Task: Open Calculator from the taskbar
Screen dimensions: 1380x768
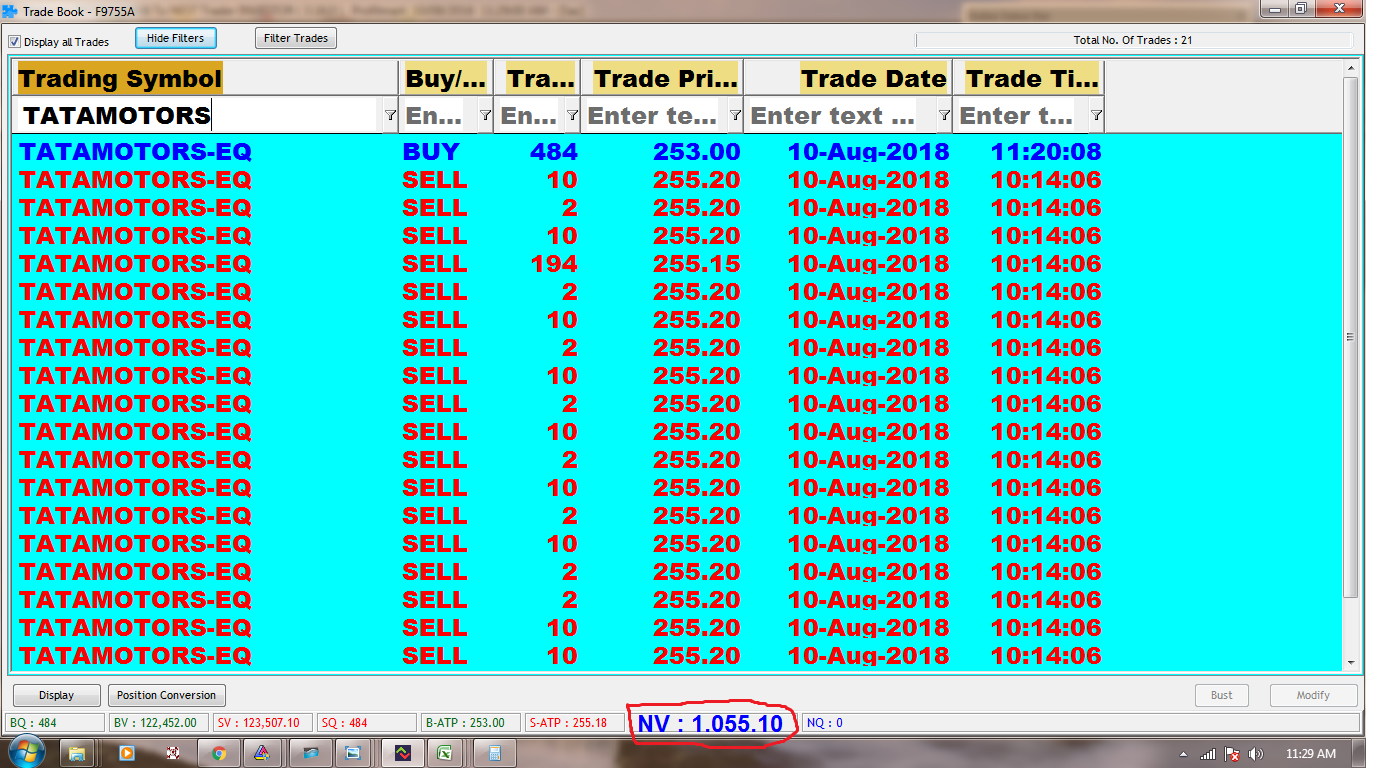Action: (494, 753)
